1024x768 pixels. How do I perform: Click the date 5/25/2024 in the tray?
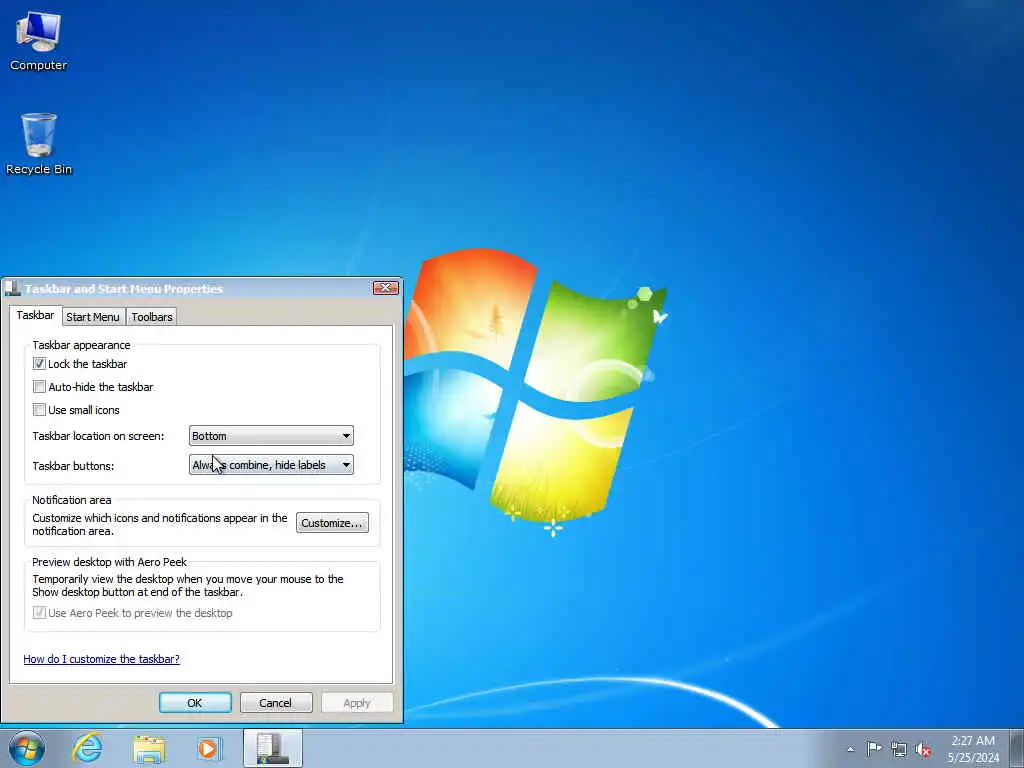click(x=973, y=758)
